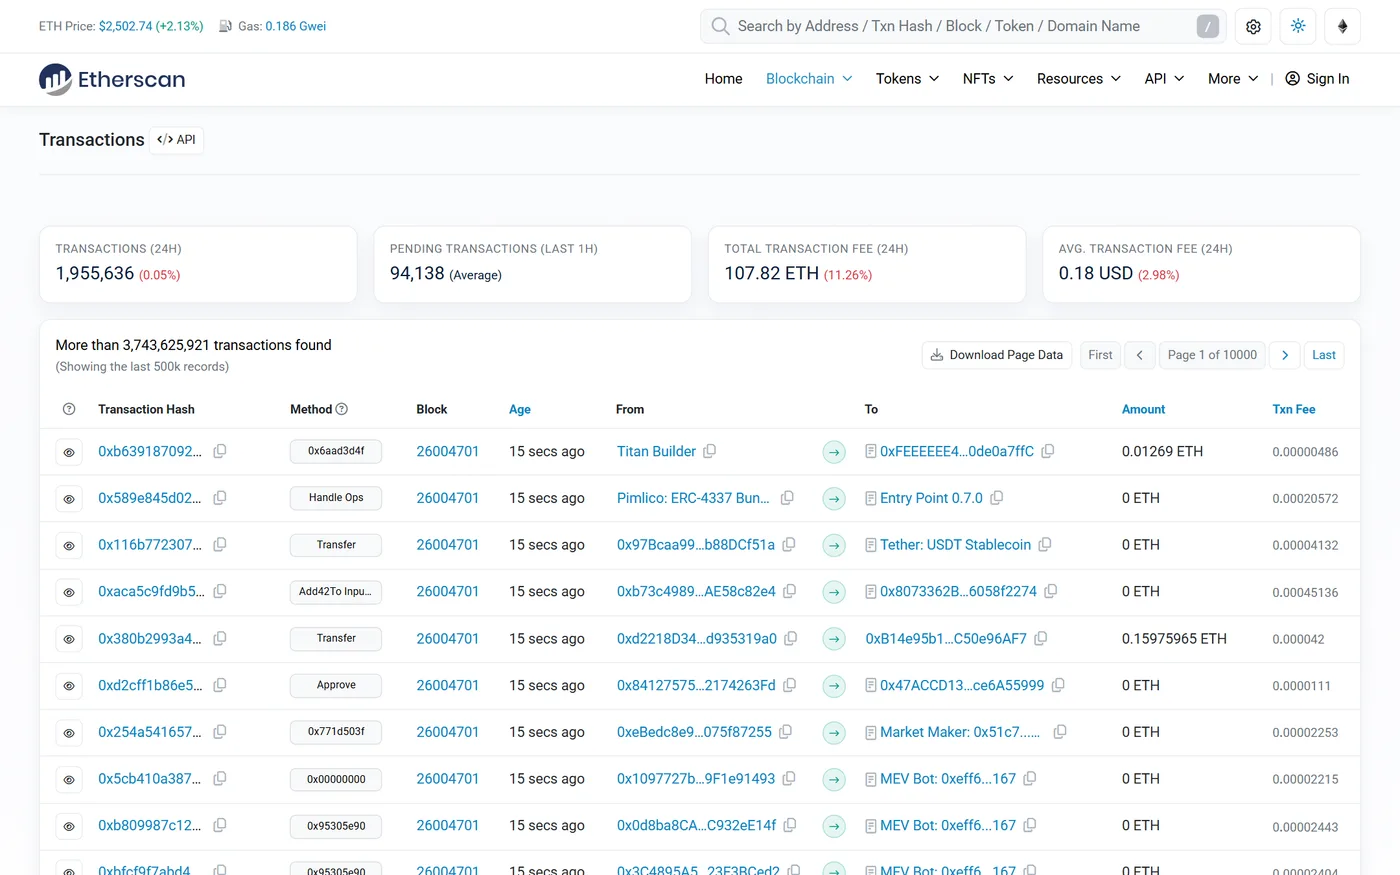1400x875 pixels.
Task: Copy Titan Builder from address
Action: pyautogui.click(x=710, y=451)
